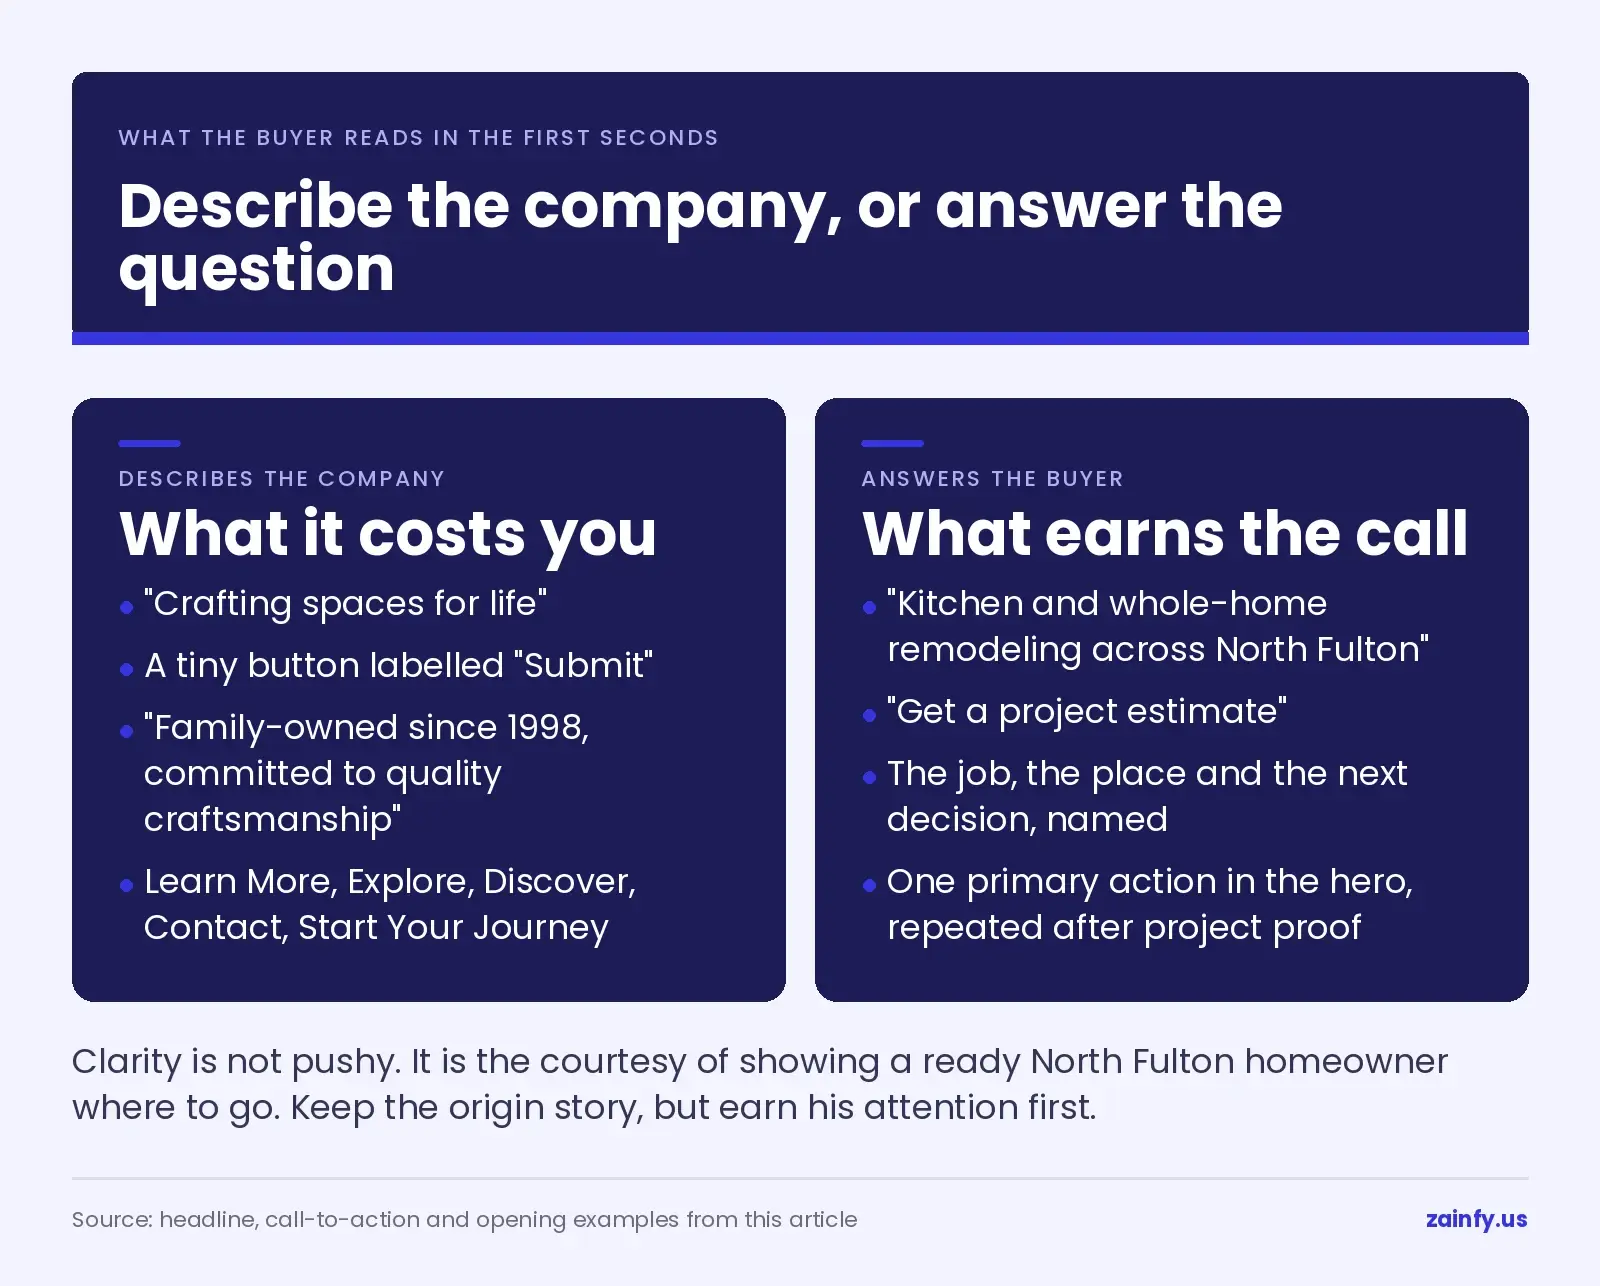
Task: Click the 'Clarity is not pushy' paragraph
Action: point(760,1084)
